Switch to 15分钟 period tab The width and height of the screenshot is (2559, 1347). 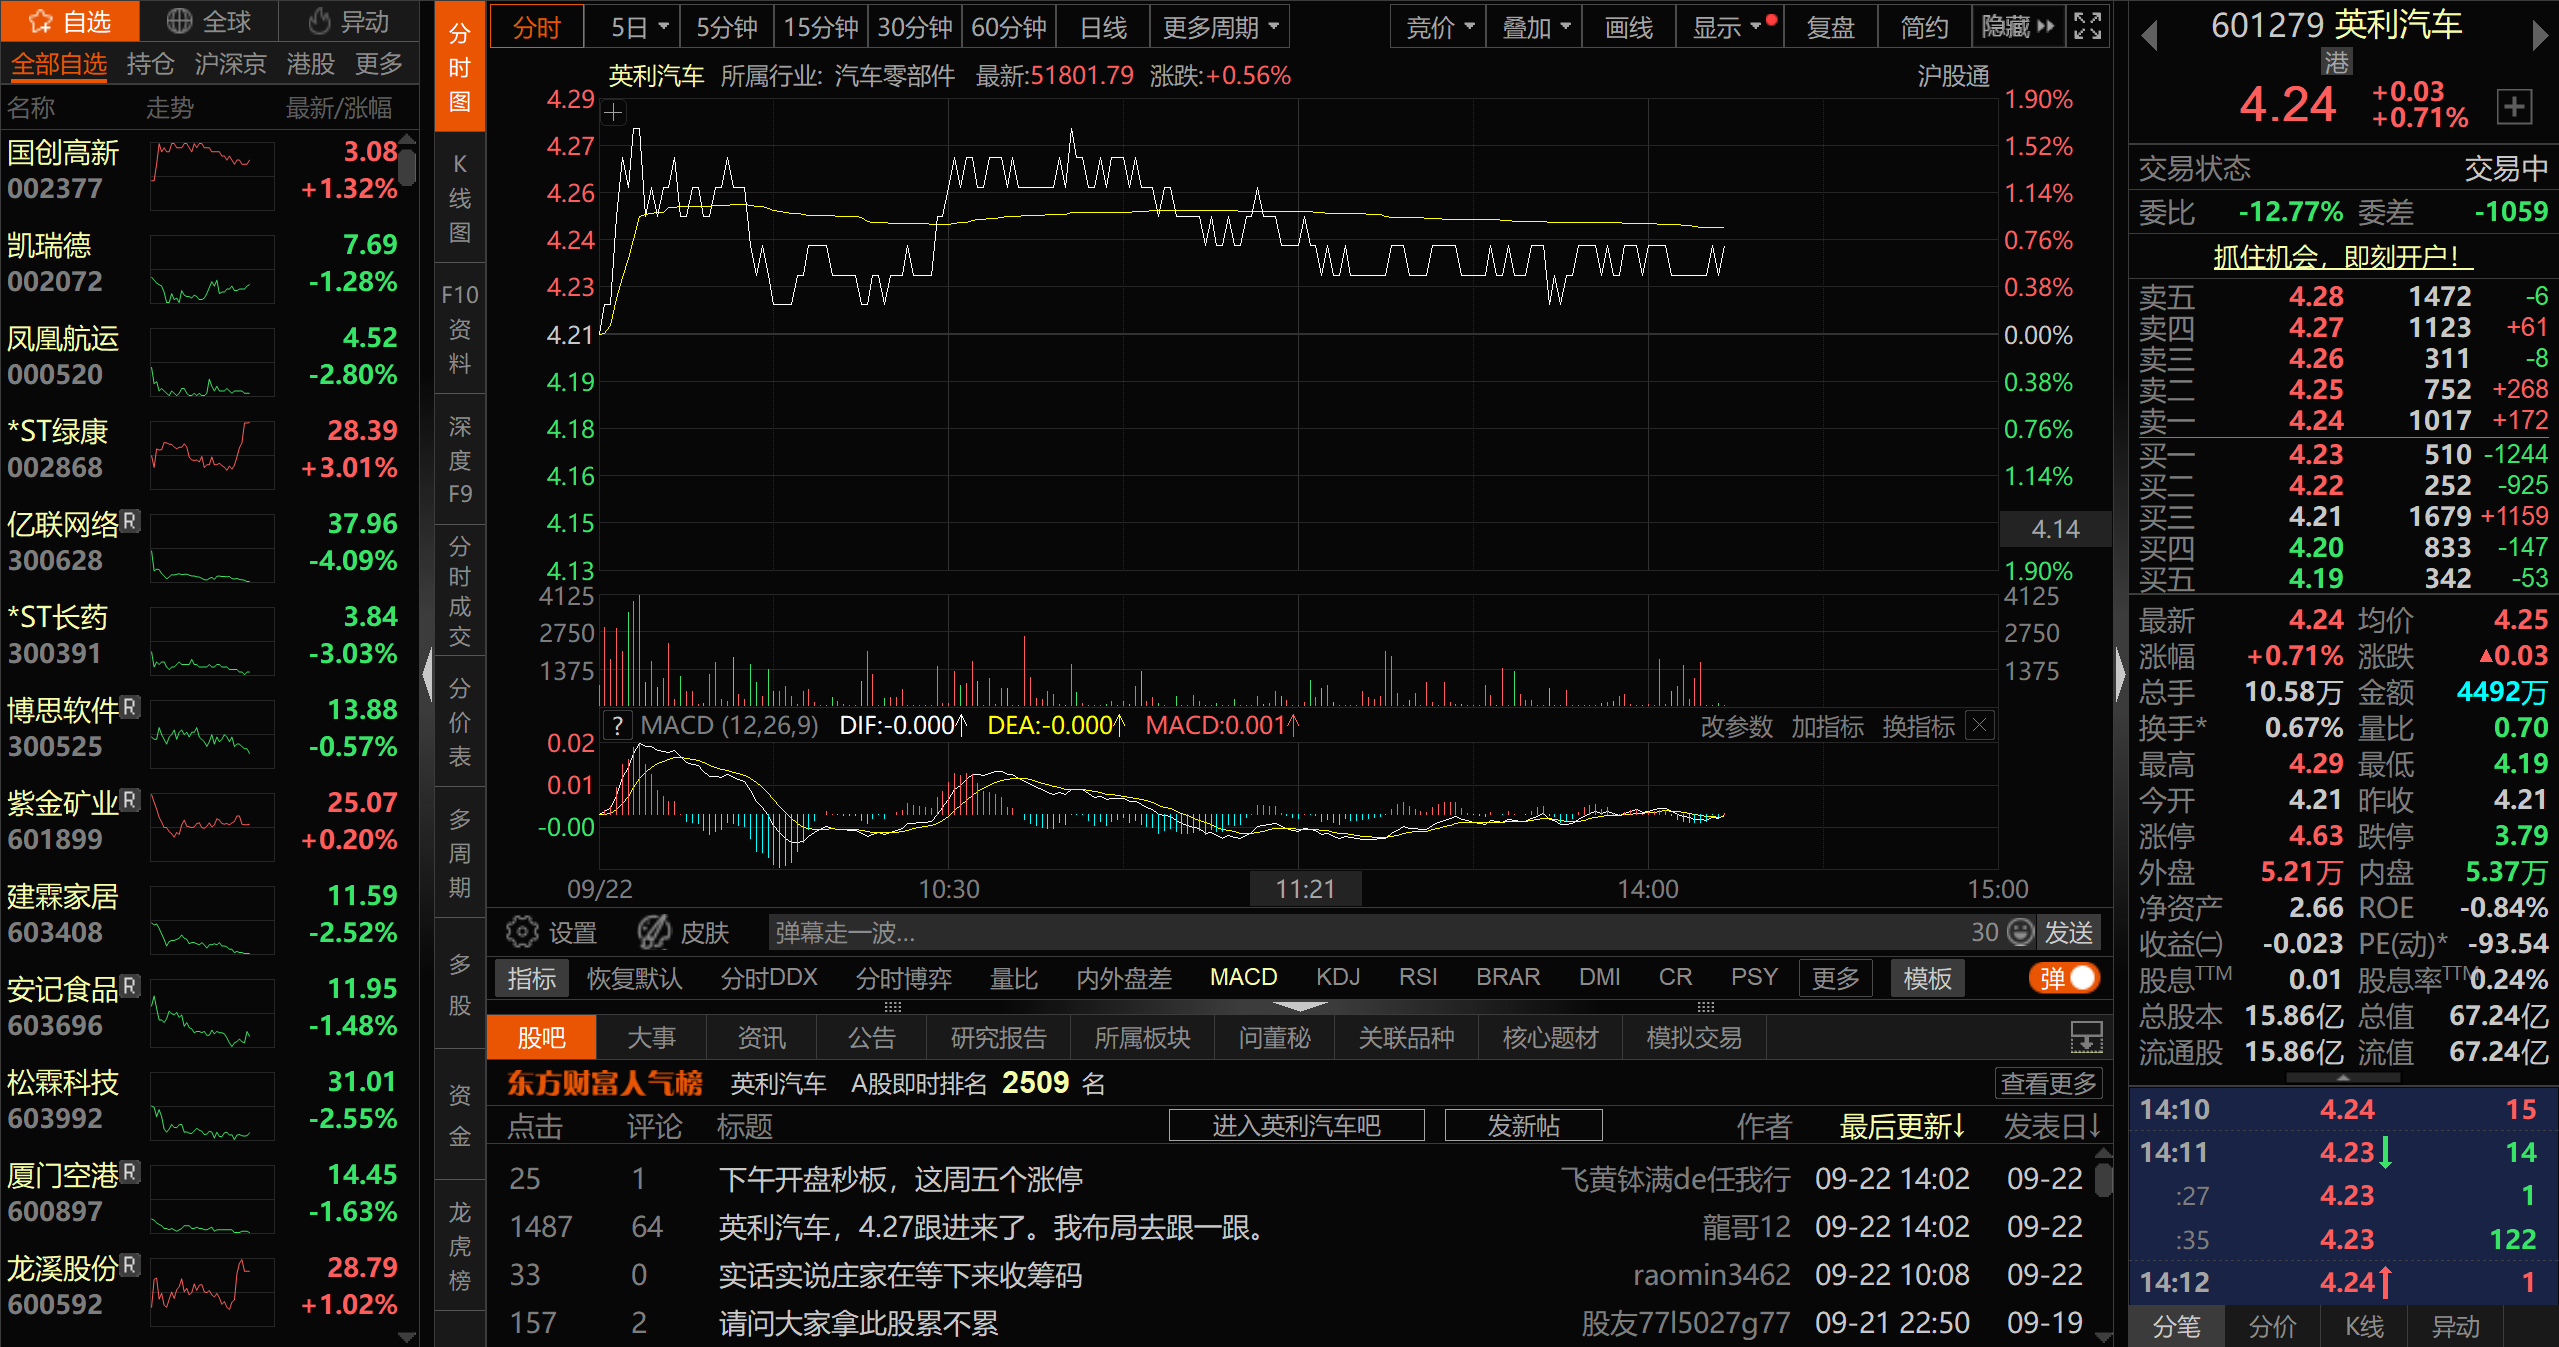pos(820,27)
